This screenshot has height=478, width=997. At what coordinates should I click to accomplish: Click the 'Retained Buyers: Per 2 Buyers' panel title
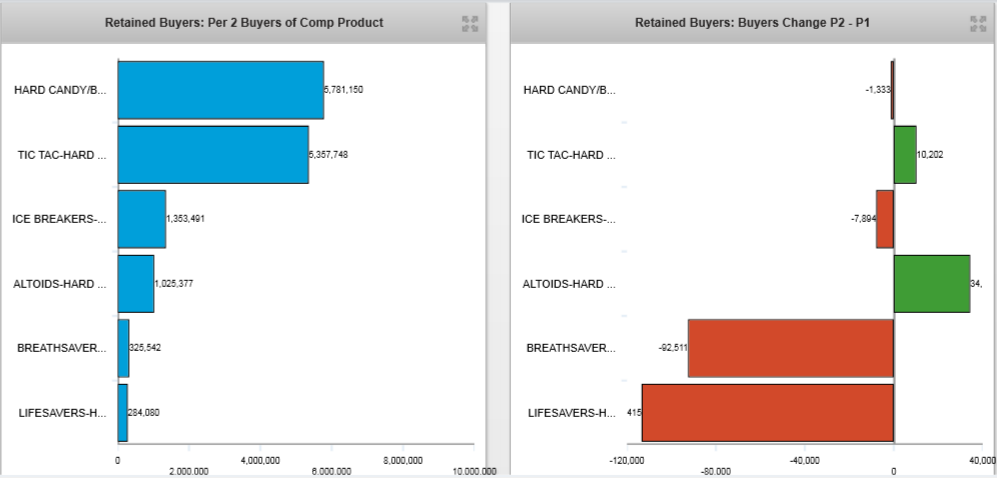point(244,23)
